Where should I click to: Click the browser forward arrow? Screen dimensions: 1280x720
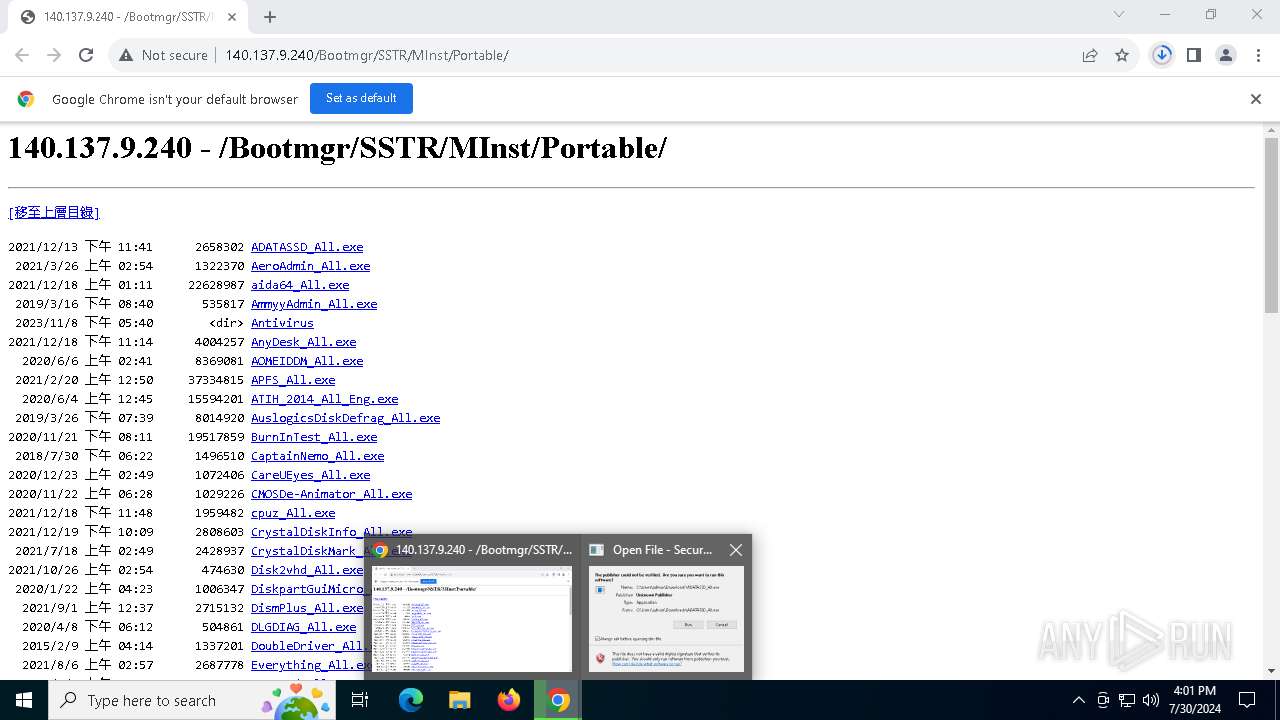click(x=54, y=55)
